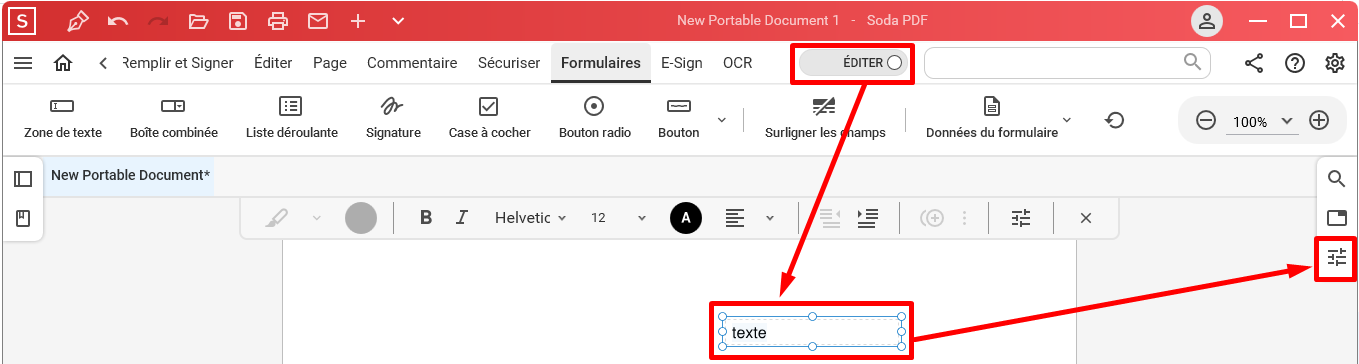Go to the Home view

63,63
